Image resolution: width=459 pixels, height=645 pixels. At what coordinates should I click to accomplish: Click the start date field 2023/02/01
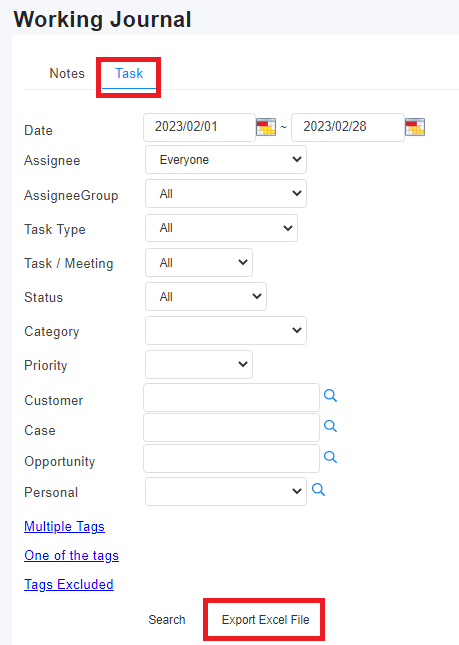pyautogui.click(x=199, y=127)
